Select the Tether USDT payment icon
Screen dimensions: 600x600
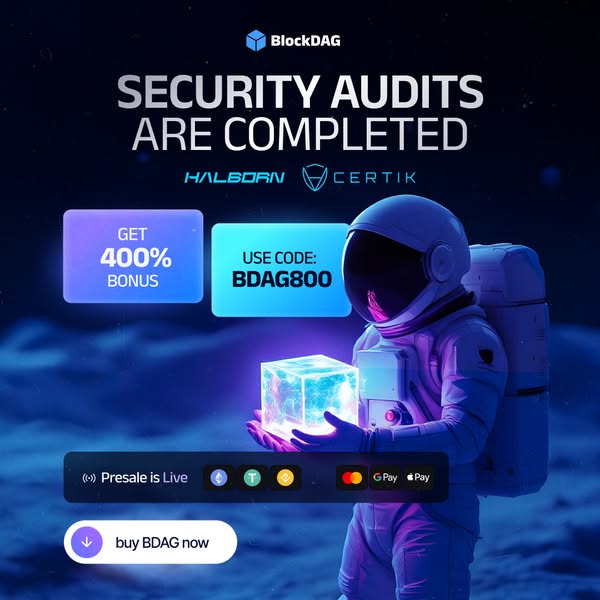[x=252, y=478]
